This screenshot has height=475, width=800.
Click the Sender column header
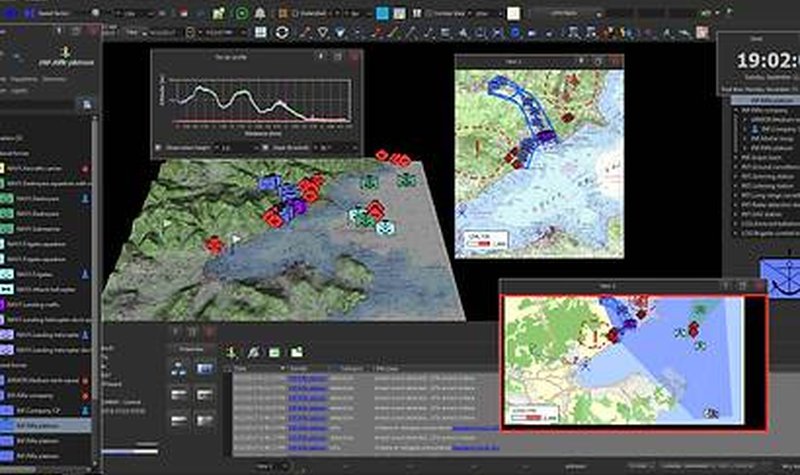309,368
